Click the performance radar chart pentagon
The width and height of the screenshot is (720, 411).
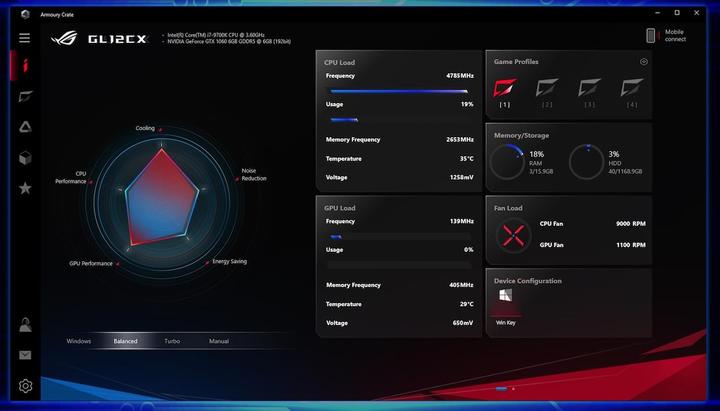(x=162, y=197)
